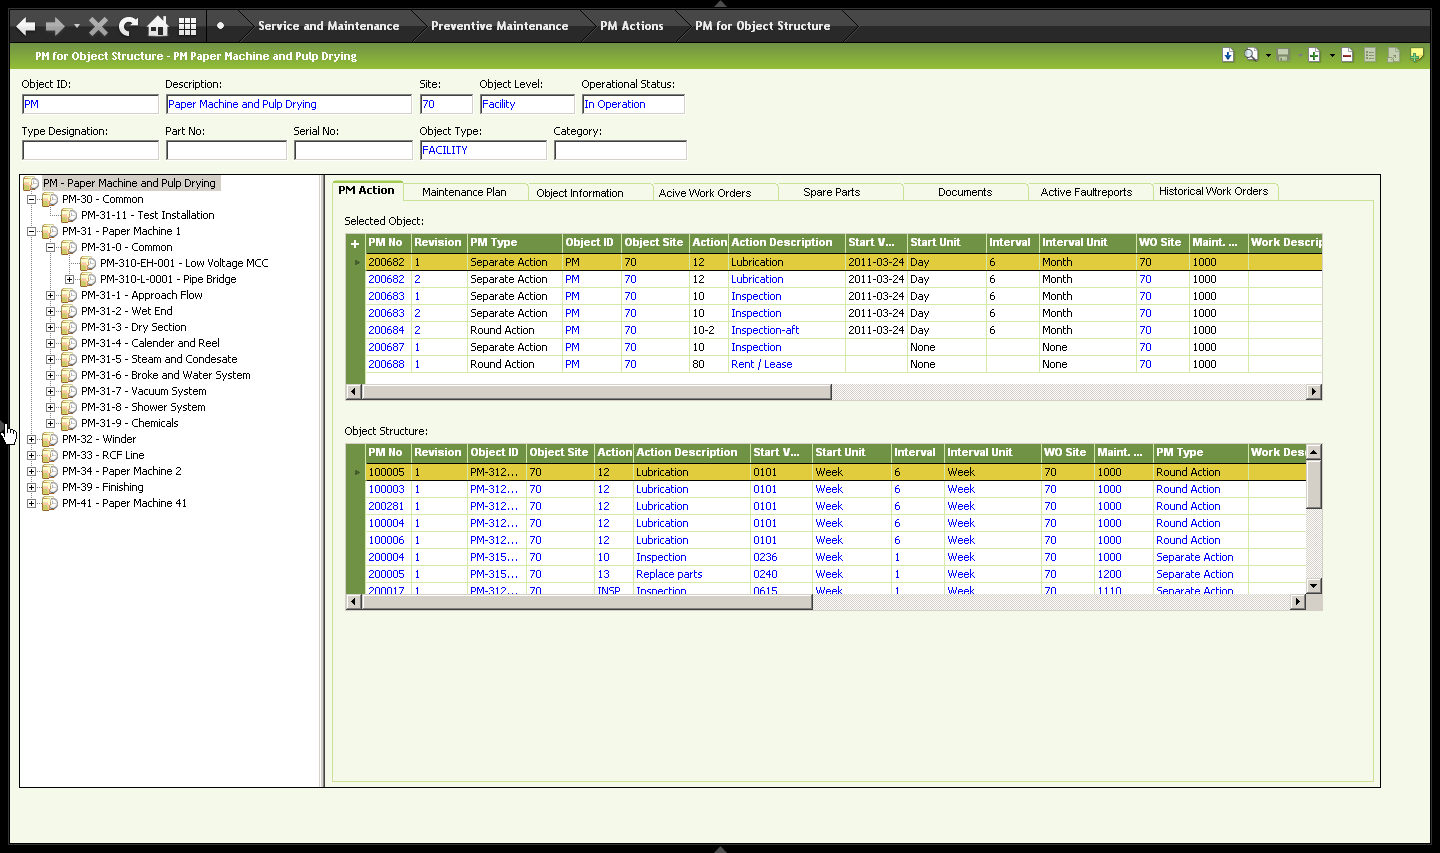This screenshot has height=853, width=1440.
Task: Go back with the left arrow icon
Action: coord(26,26)
